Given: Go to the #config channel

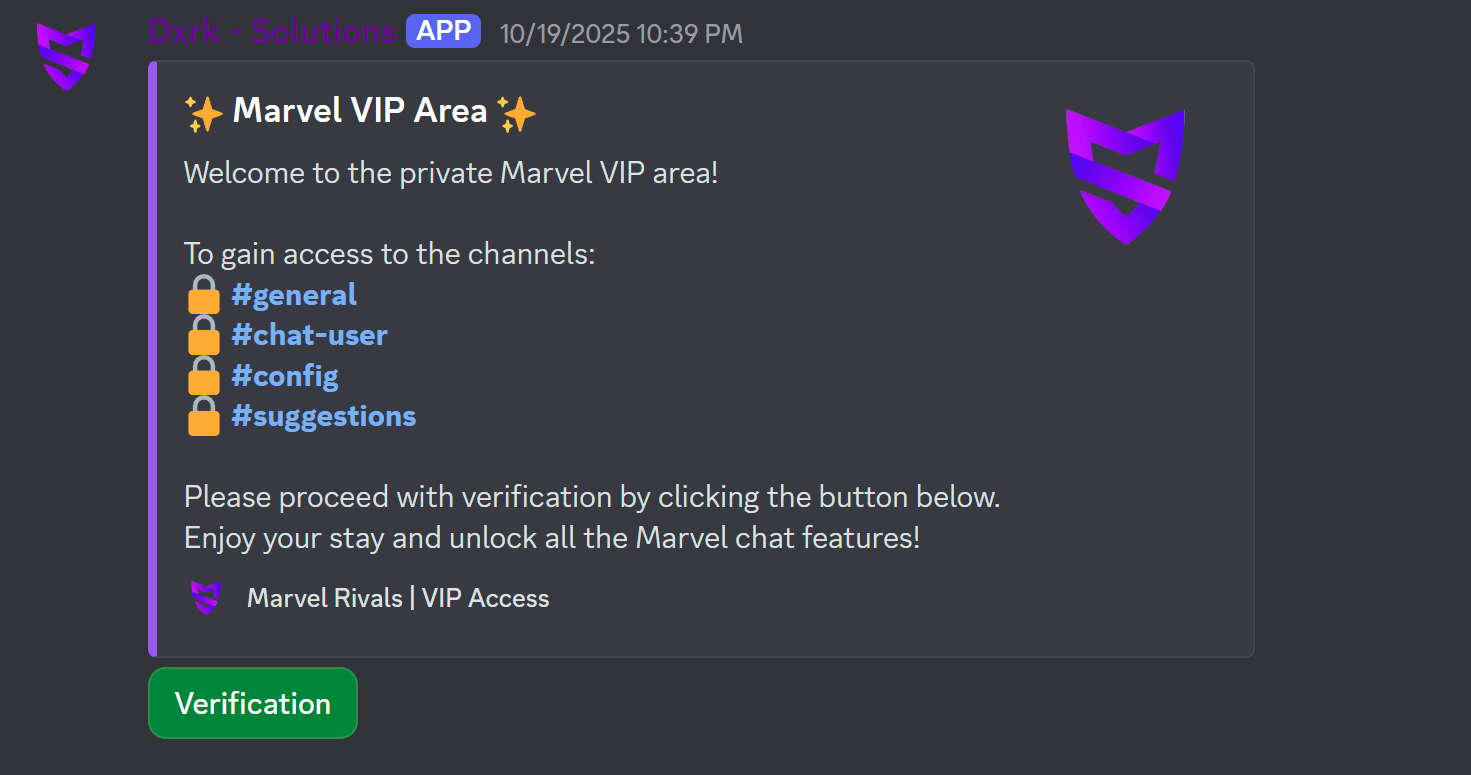Looking at the screenshot, I should [285, 376].
